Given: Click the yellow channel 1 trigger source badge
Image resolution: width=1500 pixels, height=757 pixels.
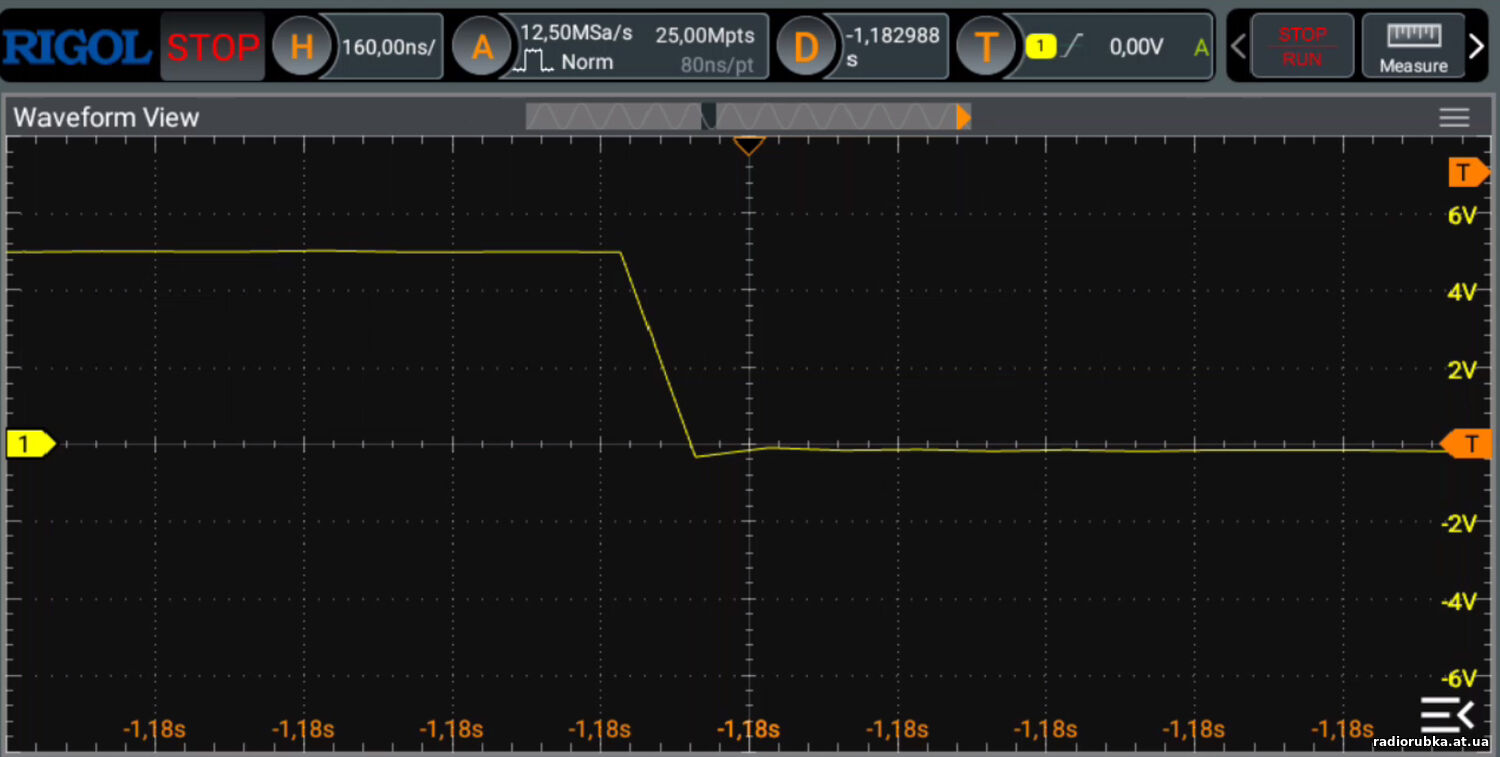Looking at the screenshot, I should (x=1041, y=46).
